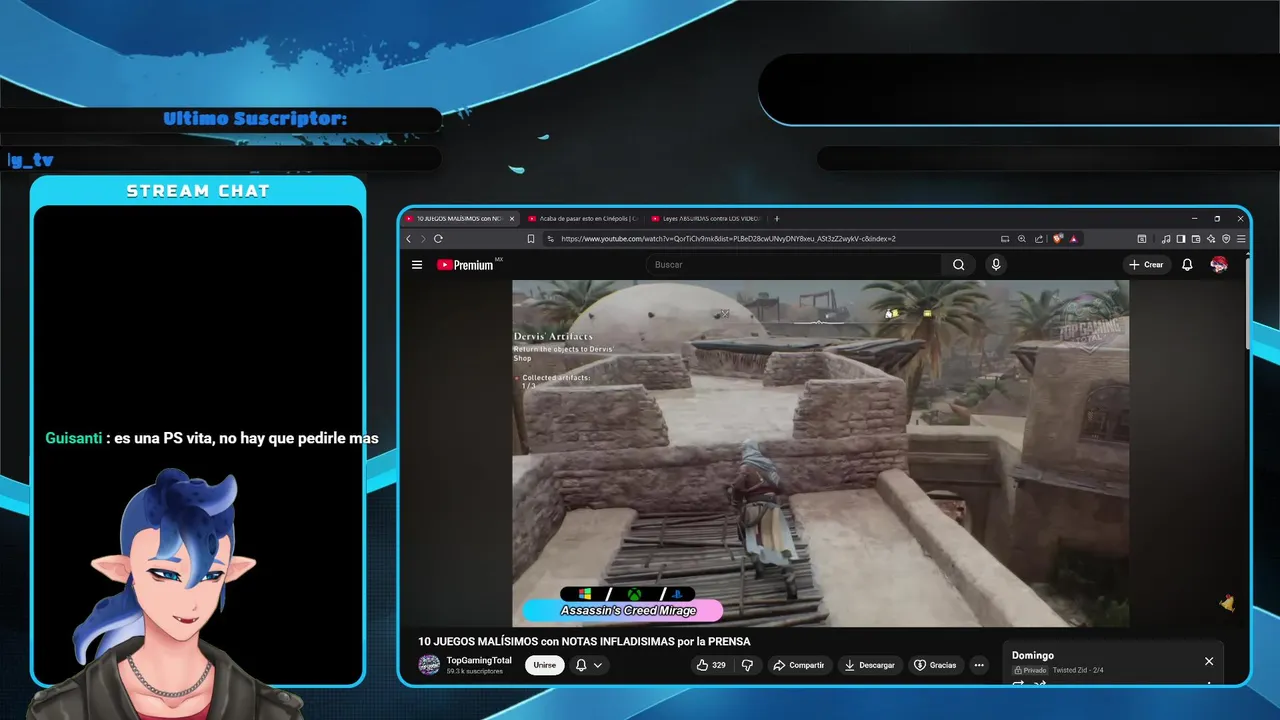The image size is (1280, 720).
Task: Open the account avatar menu
Action: click(1219, 264)
